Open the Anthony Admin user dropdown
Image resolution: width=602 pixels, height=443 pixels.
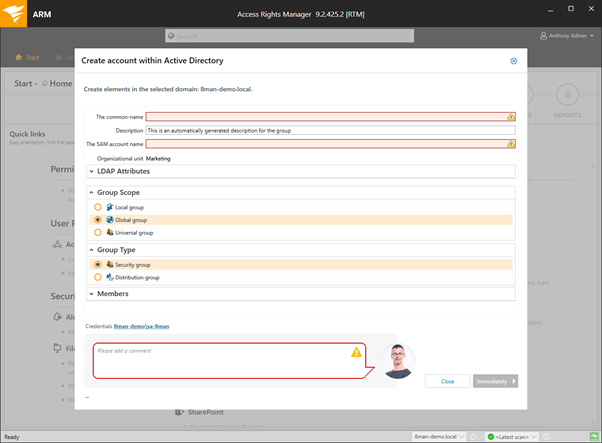pyautogui.click(x=567, y=36)
